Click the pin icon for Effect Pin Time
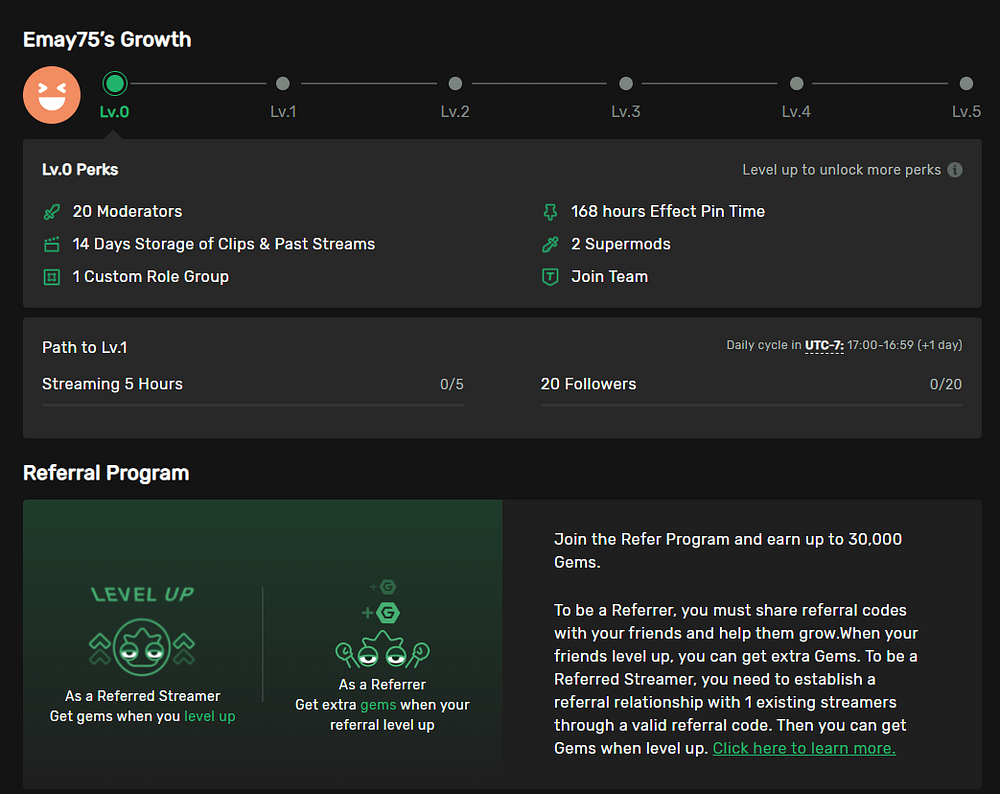 tap(550, 212)
